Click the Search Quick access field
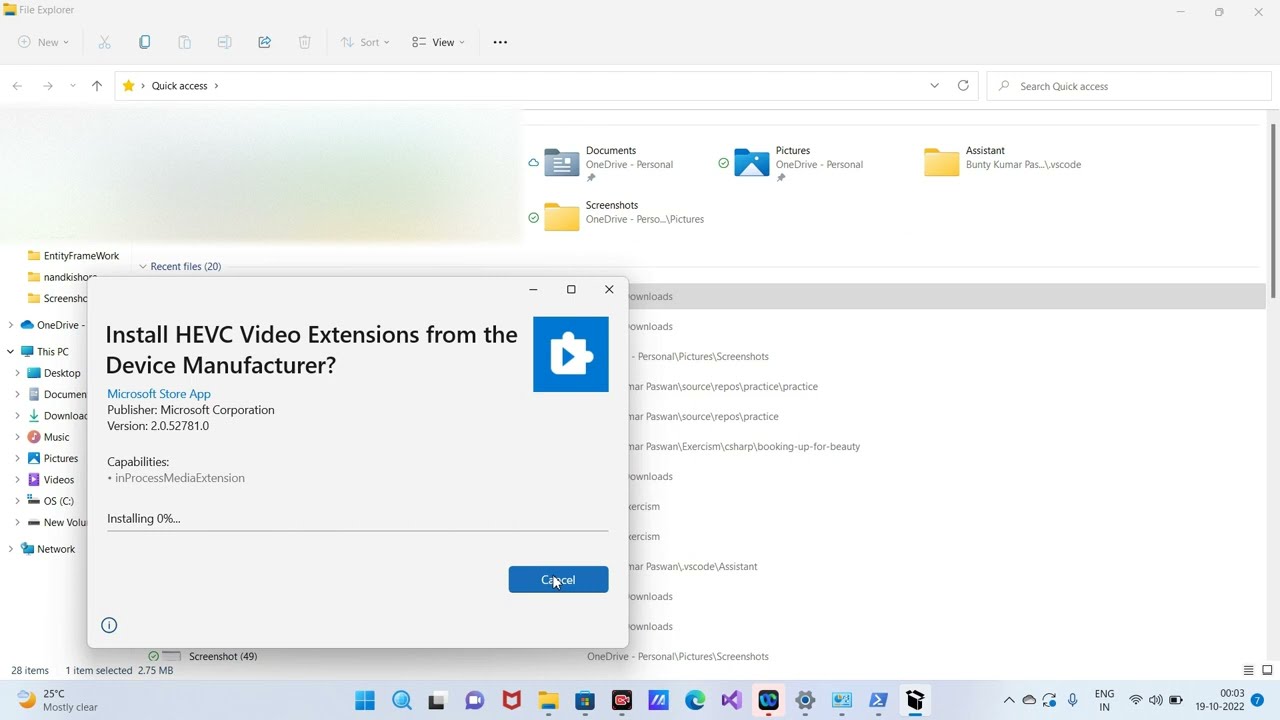This screenshot has height=720, width=1280. point(1129,86)
